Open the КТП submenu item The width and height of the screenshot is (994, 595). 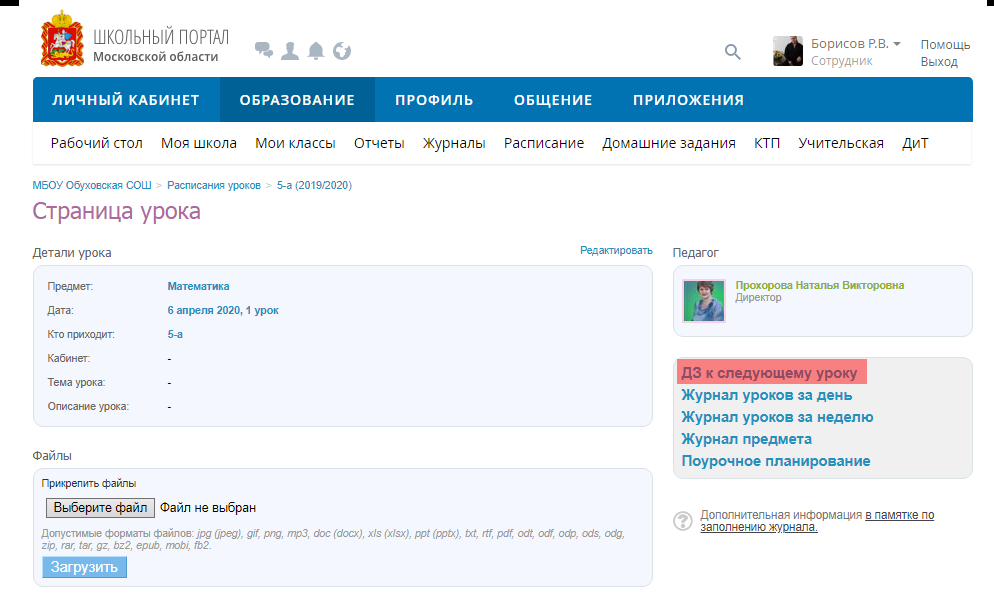click(767, 143)
